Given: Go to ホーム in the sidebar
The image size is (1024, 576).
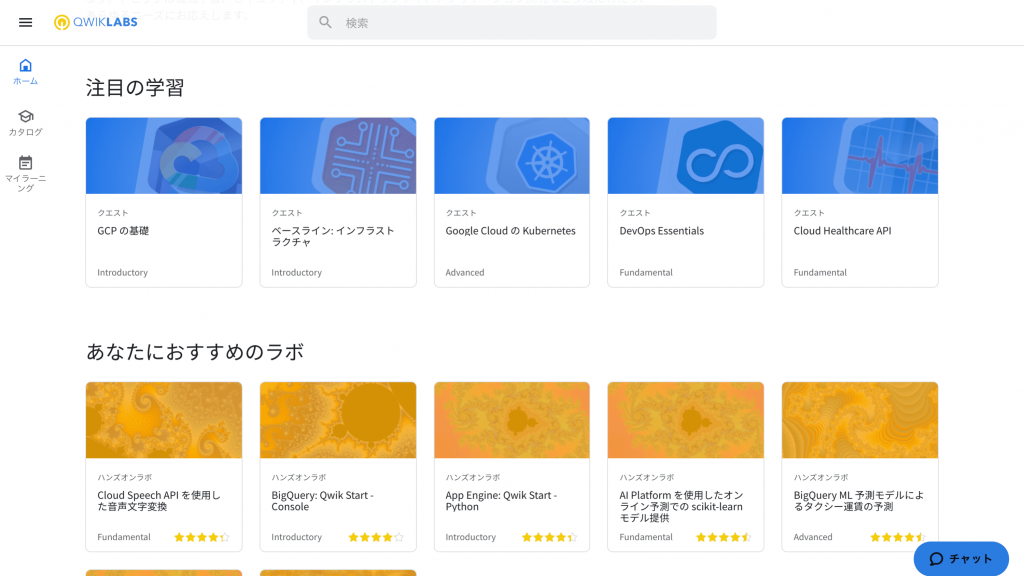Looking at the screenshot, I should pyautogui.click(x=25, y=72).
